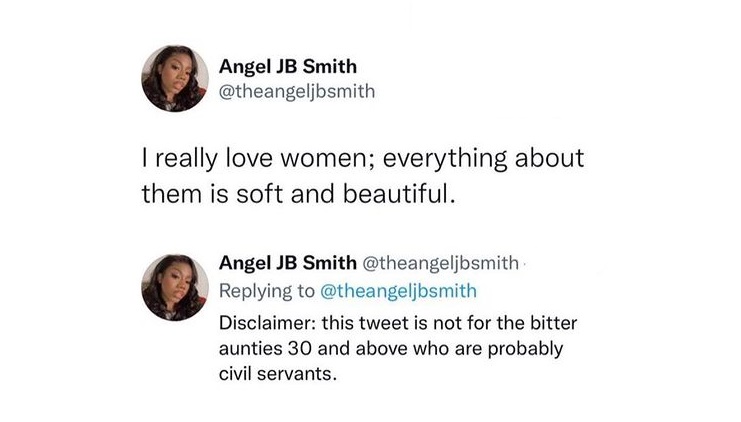Open the profile picture on the main tweet
This screenshot has width=741, height=422.
pyautogui.click(x=175, y=78)
